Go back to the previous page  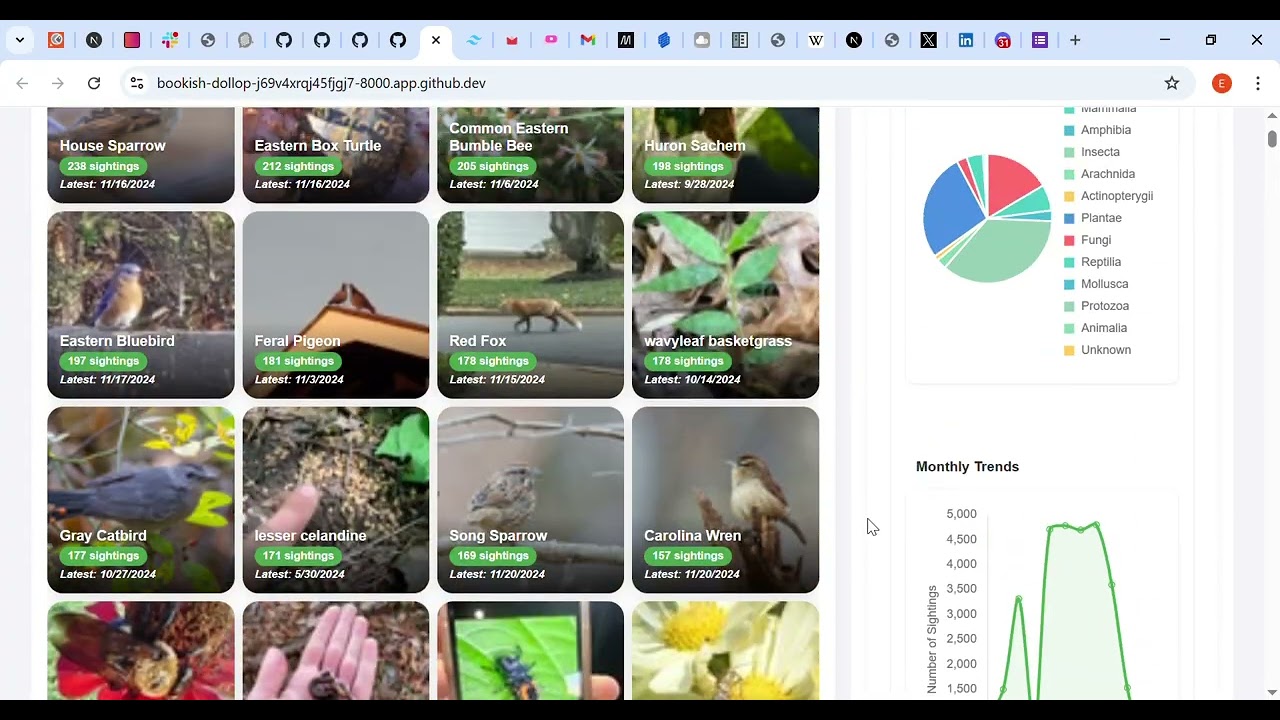[22, 83]
